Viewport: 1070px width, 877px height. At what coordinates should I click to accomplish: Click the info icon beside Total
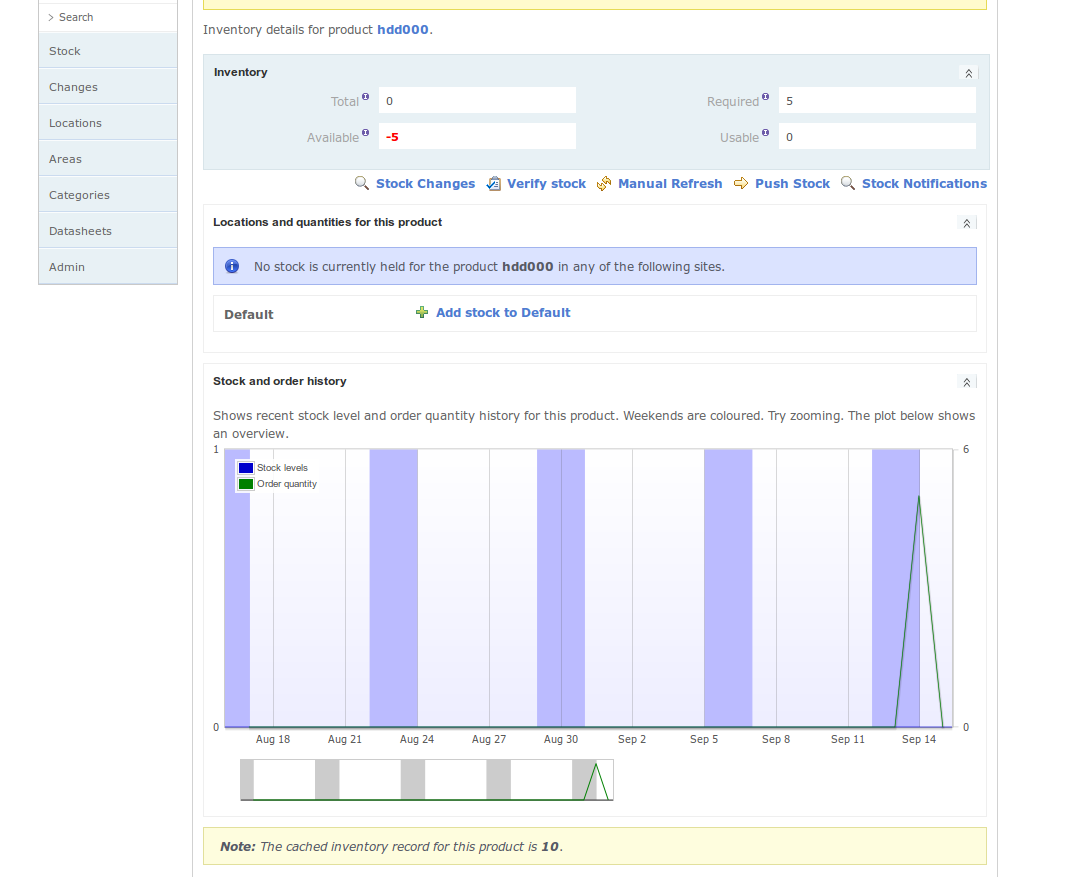coord(365,97)
